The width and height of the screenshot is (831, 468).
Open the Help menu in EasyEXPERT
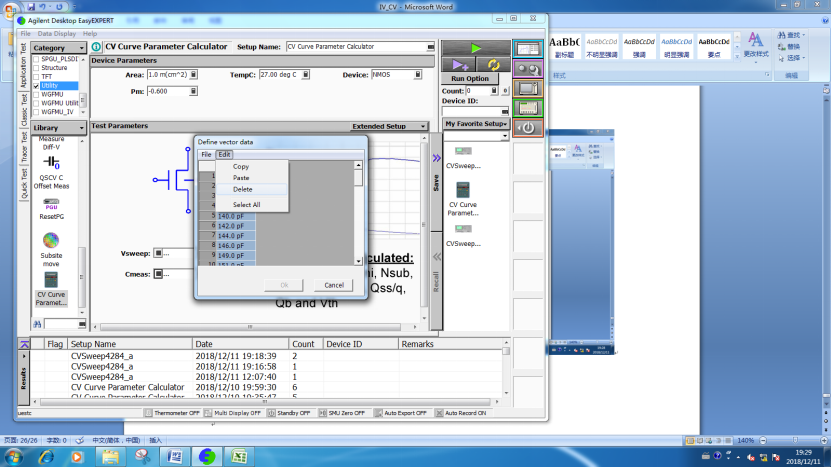[90, 33]
